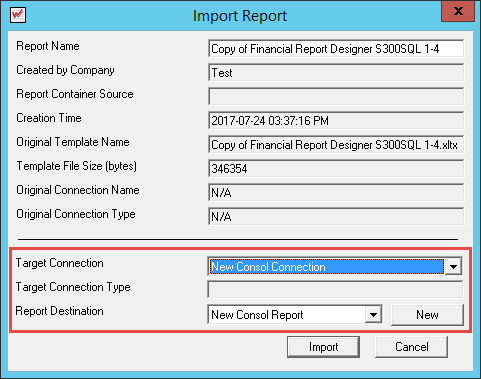Open the Target Connection dropdown arrow
This screenshot has height=379, width=481.
[x=453, y=267]
